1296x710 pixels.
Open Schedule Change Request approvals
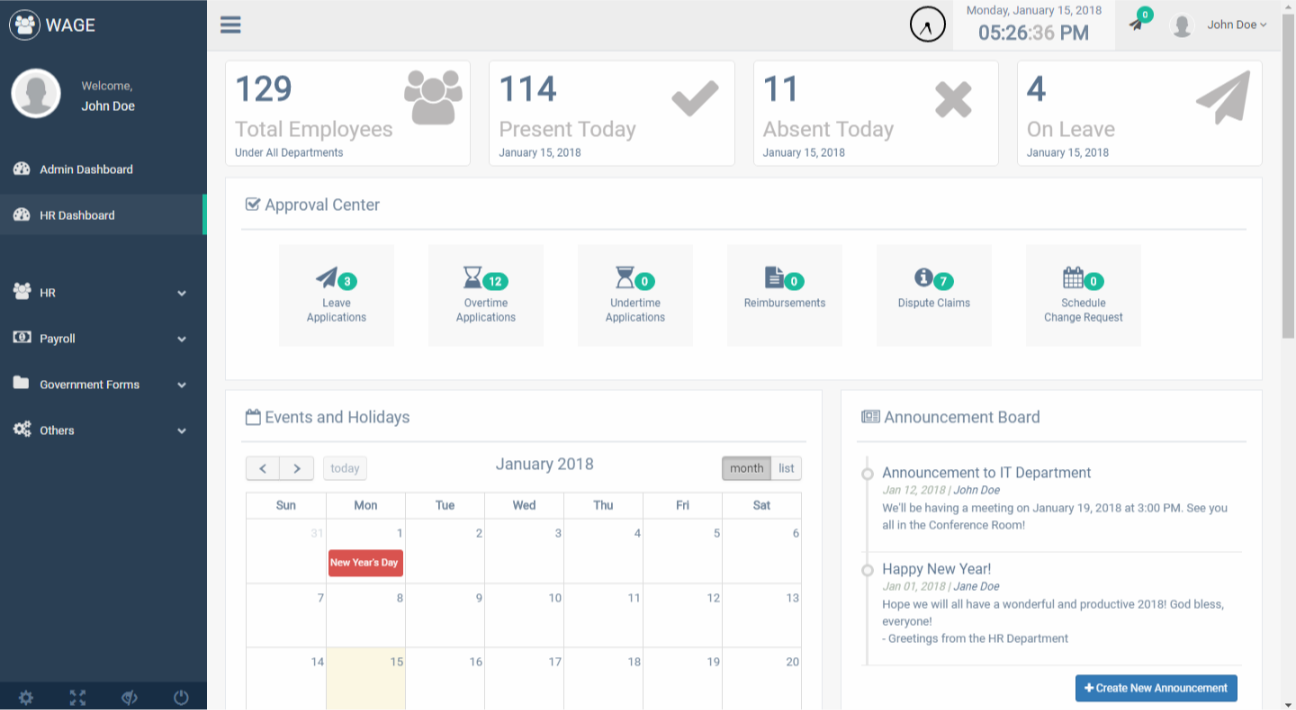pyautogui.click(x=1083, y=295)
